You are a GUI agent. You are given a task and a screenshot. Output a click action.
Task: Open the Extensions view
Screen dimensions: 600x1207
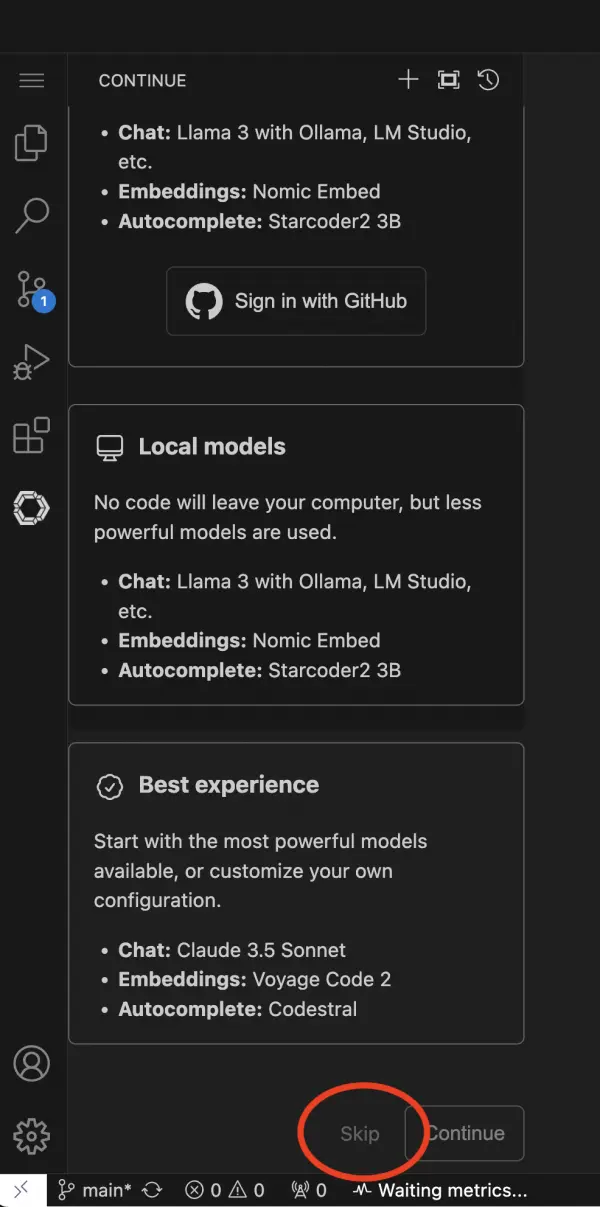32,436
